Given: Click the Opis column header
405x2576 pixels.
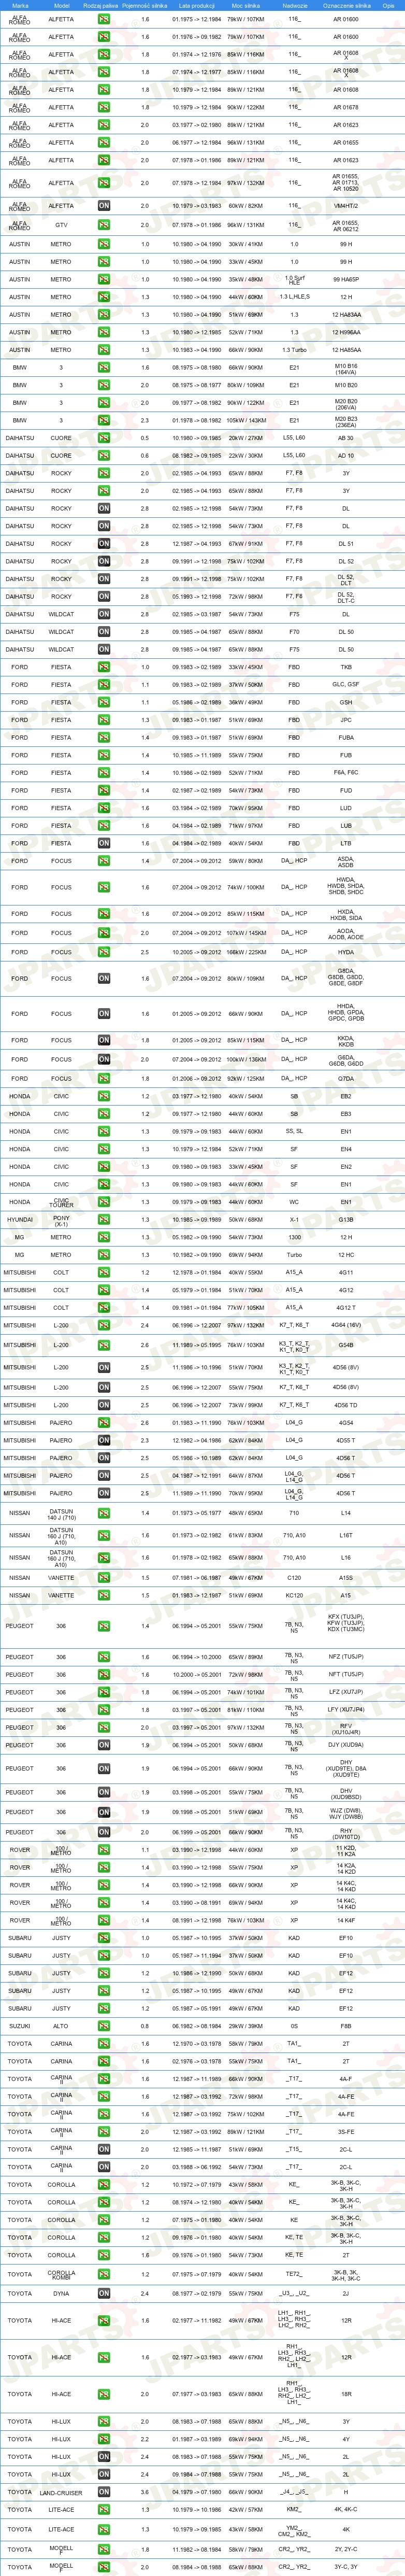Looking at the screenshot, I should (388, 5).
